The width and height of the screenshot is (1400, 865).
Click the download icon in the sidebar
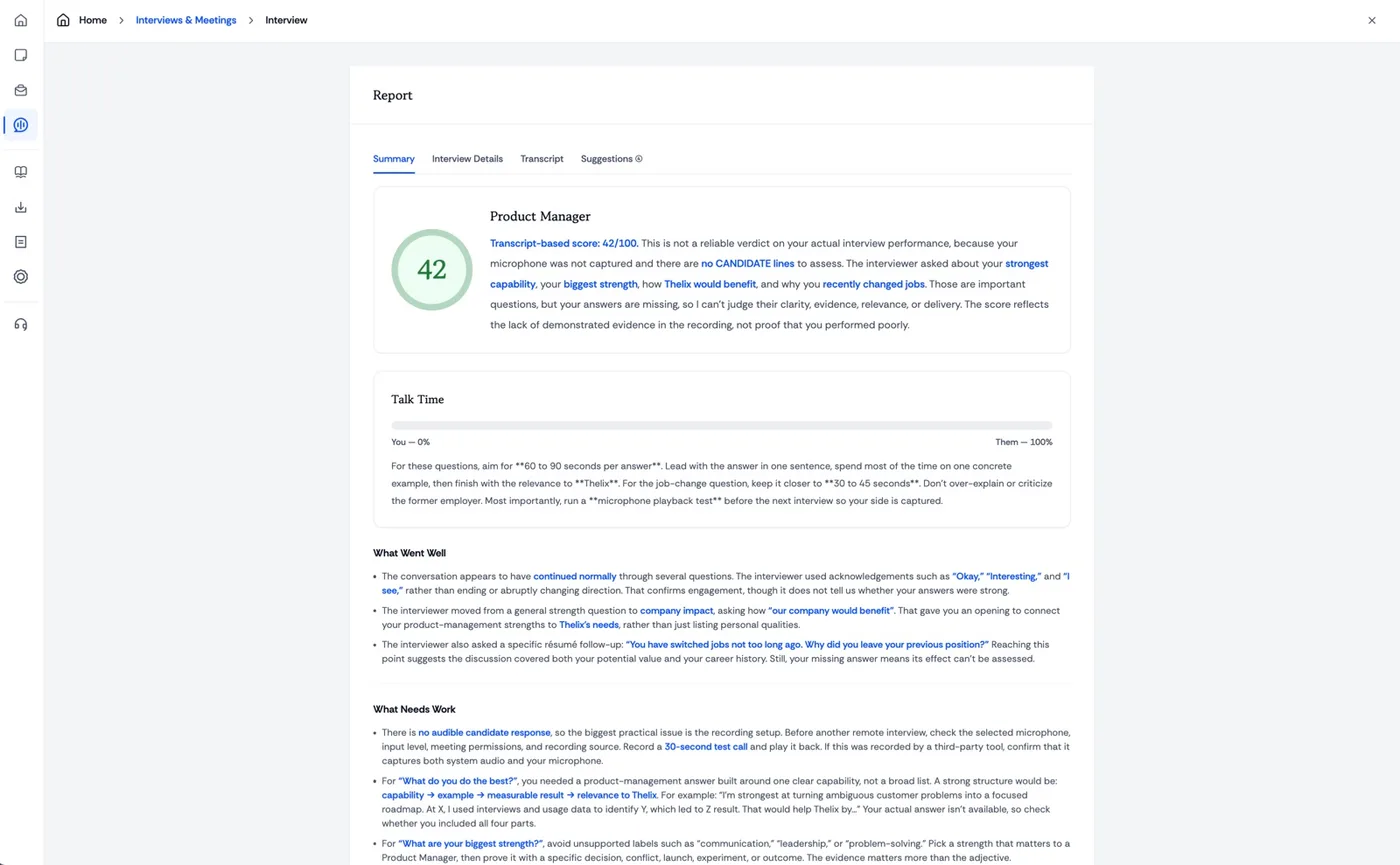pyautogui.click(x=21, y=207)
